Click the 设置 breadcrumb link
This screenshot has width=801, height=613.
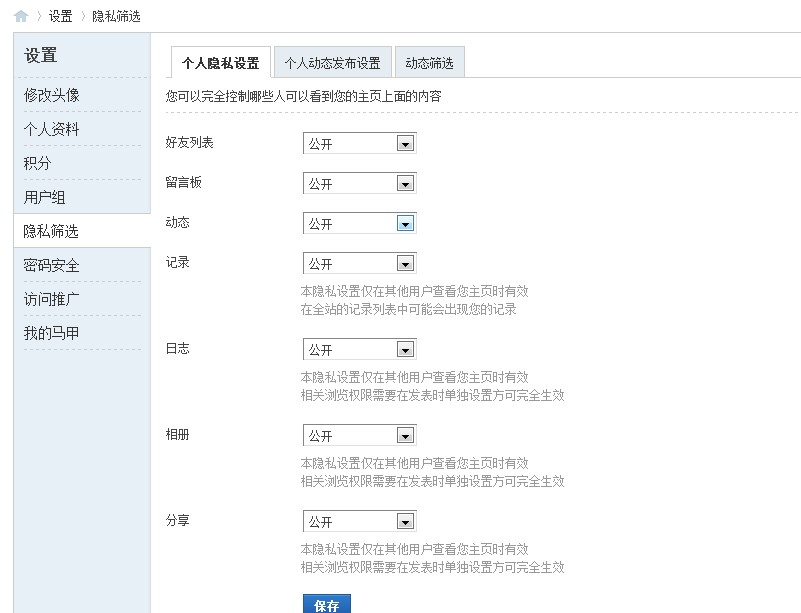[x=61, y=16]
